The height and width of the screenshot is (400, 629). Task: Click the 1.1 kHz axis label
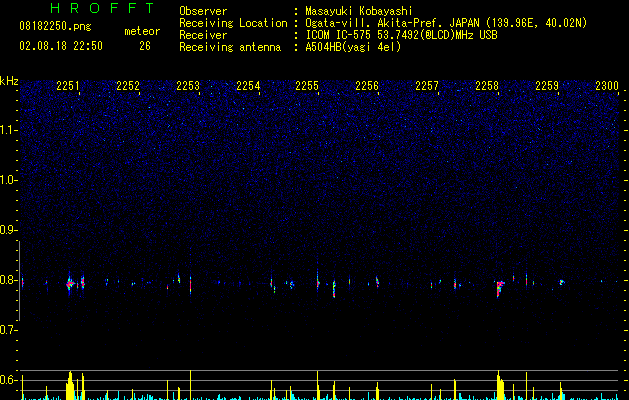[x=7, y=130]
